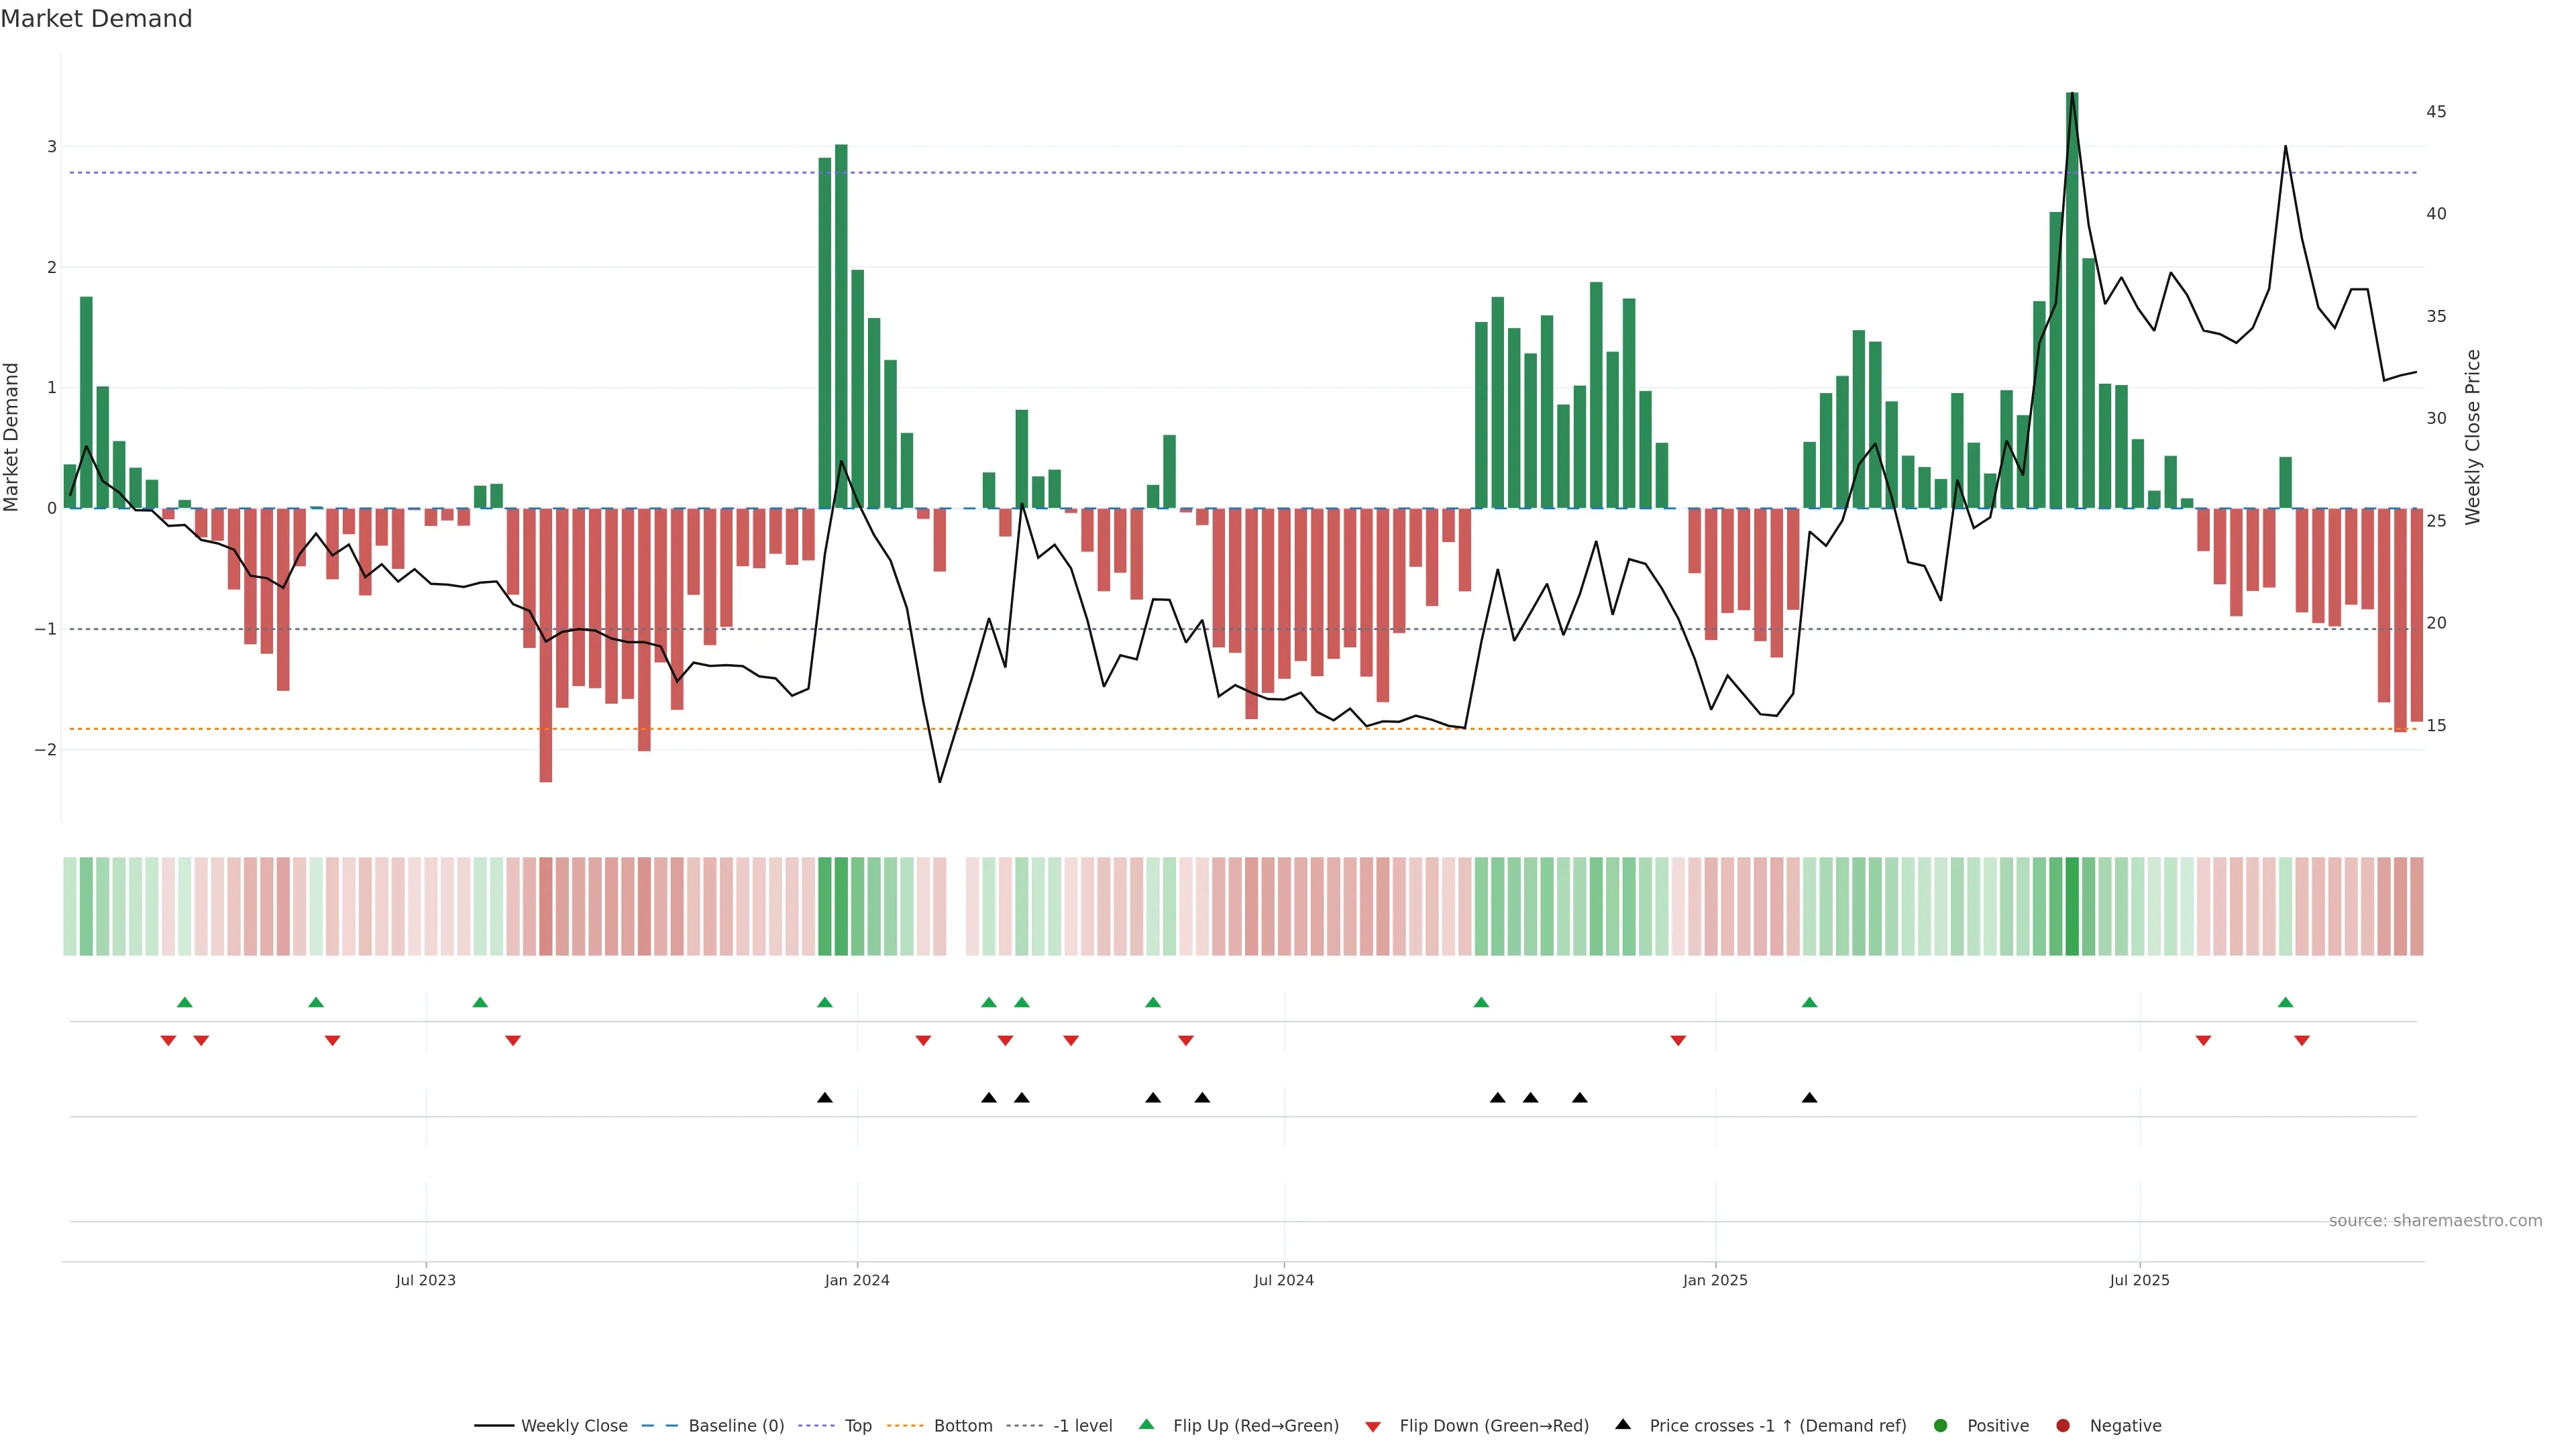Click the Market Demand chart title
The height and width of the screenshot is (1449, 2576).
click(x=96, y=19)
